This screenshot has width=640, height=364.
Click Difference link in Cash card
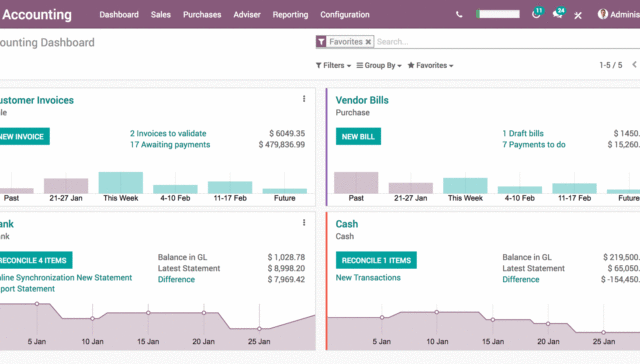click(x=521, y=280)
